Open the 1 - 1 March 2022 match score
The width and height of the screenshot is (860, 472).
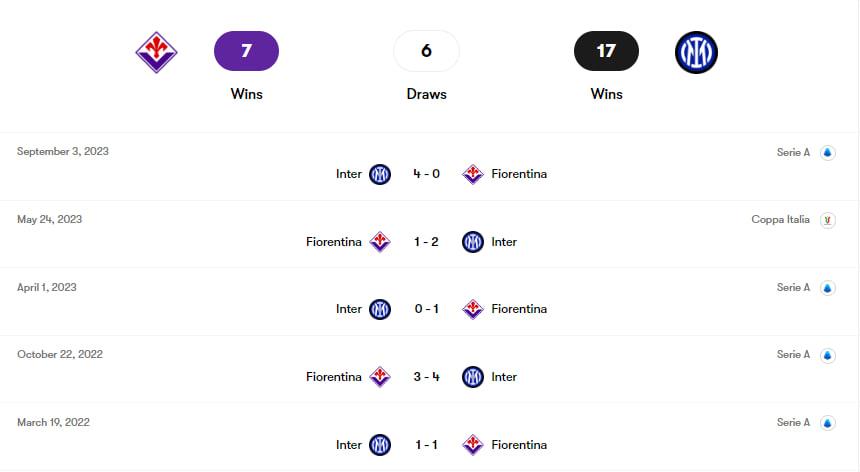pyautogui.click(x=427, y=445)
